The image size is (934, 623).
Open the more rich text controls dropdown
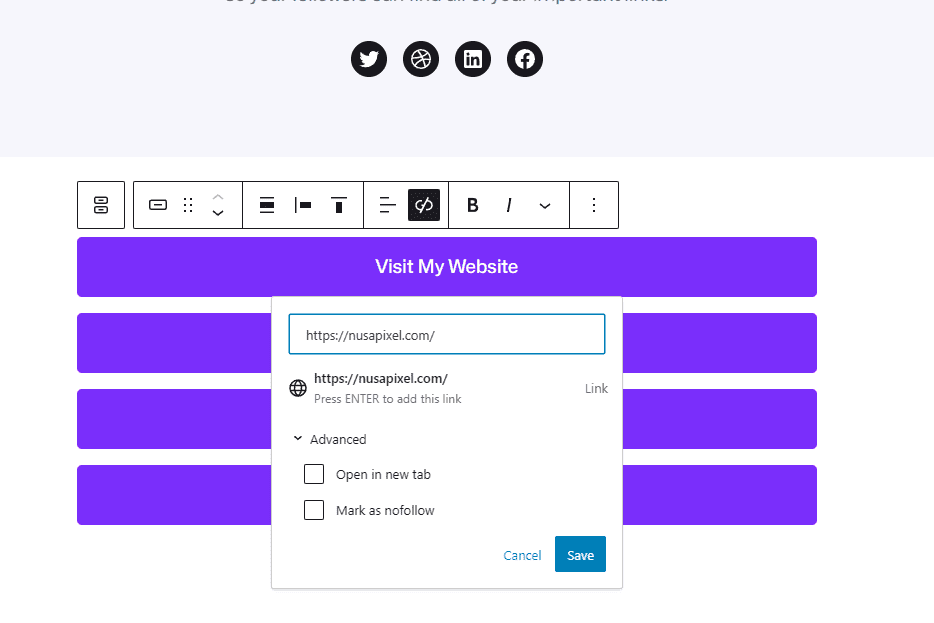[x=545, y=205]
